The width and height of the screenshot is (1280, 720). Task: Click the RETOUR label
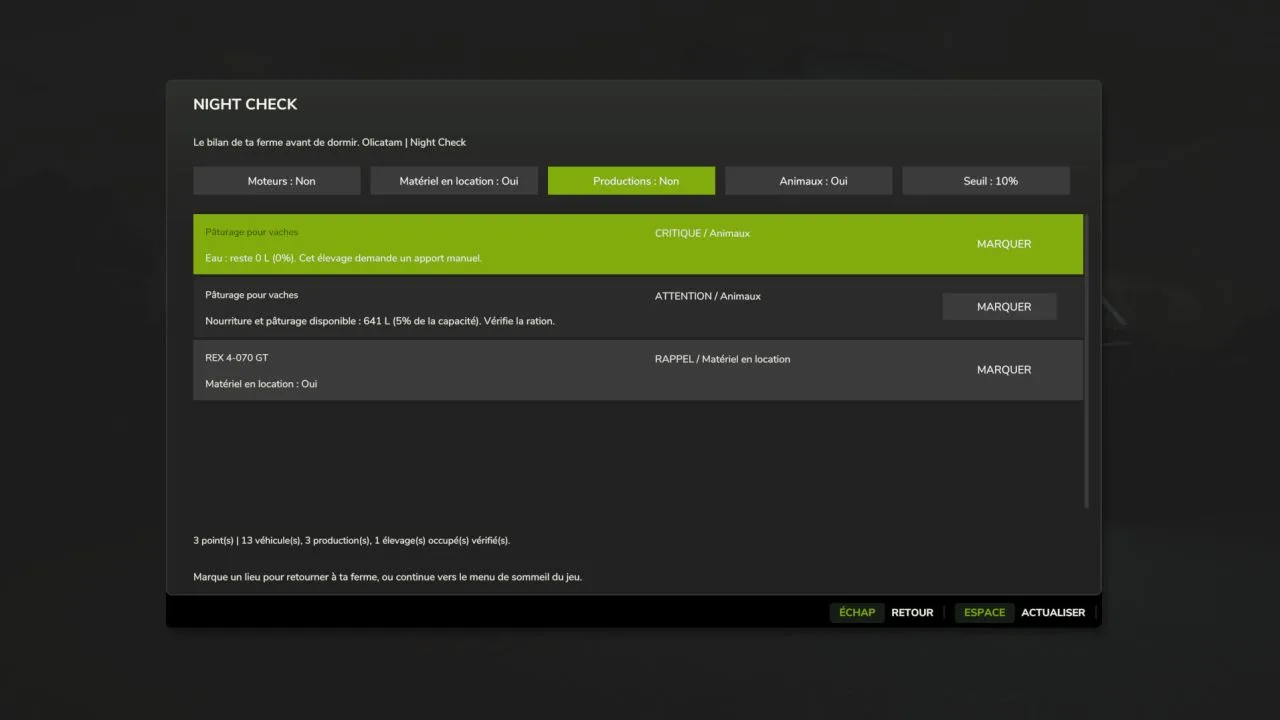(x=912, y=612)
